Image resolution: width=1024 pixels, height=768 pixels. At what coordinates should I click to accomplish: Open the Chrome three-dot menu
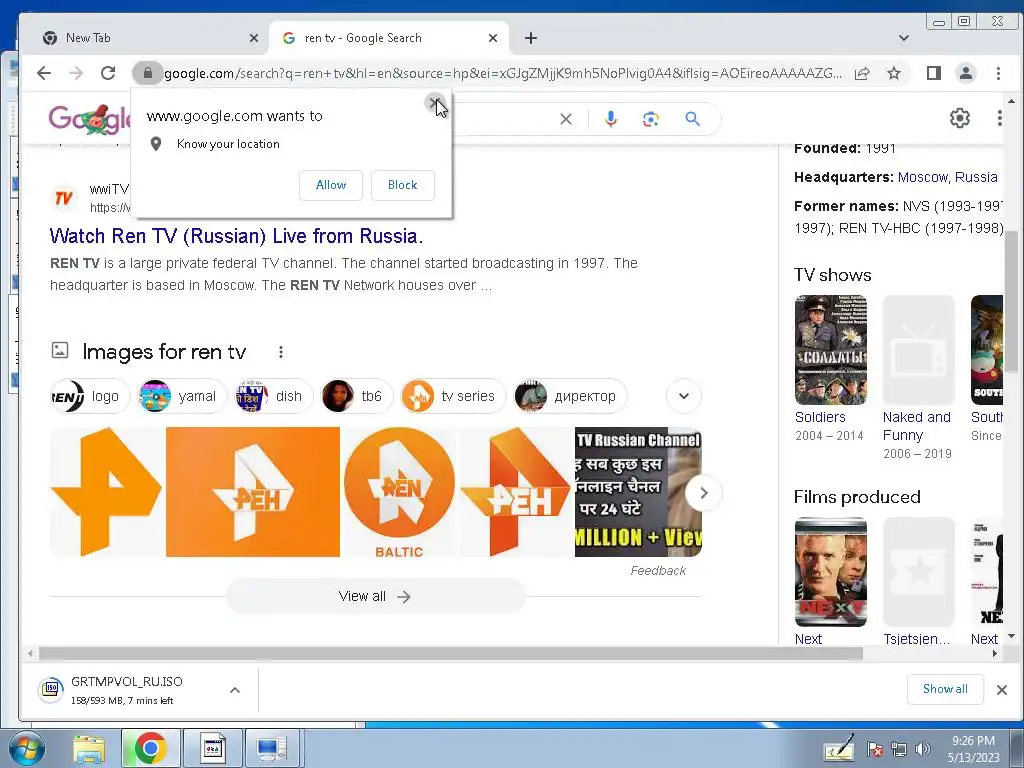[x=998, y=73]
